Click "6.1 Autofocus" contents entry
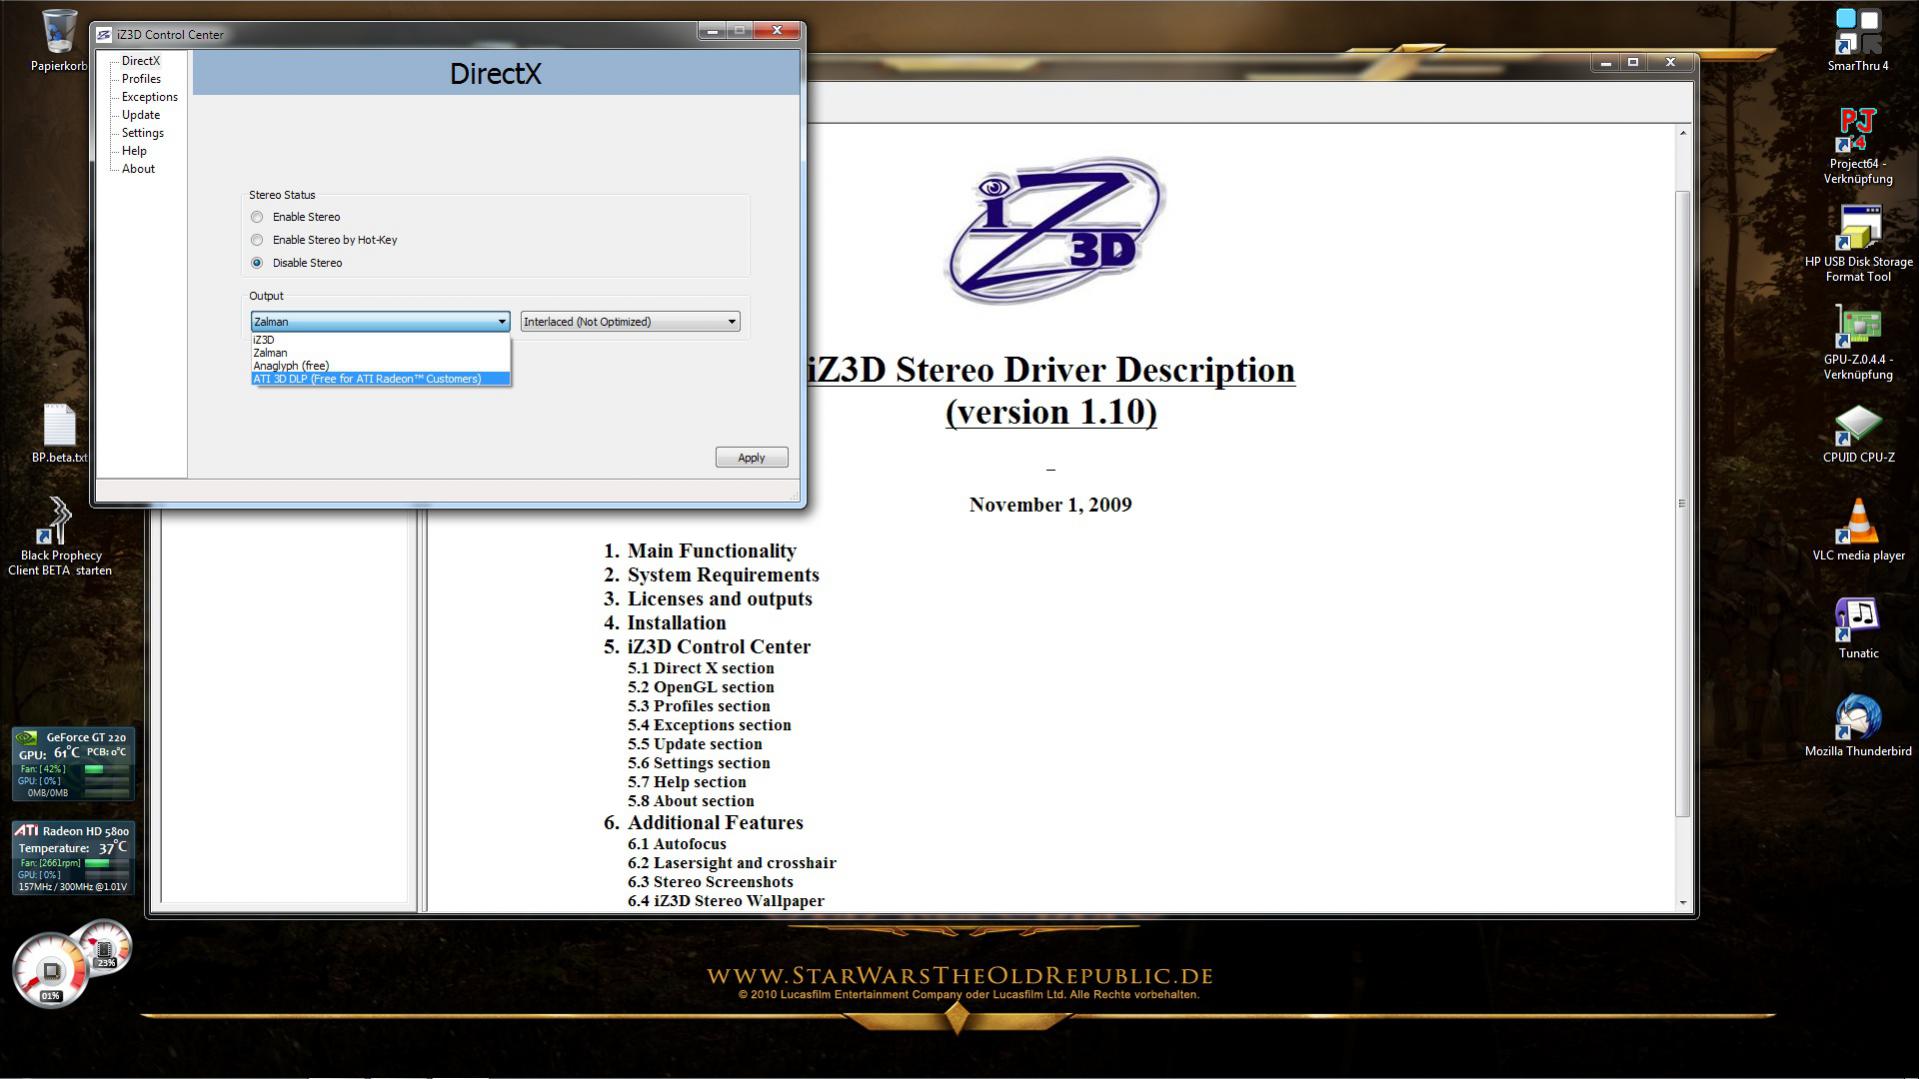 (x=676, y=844)
